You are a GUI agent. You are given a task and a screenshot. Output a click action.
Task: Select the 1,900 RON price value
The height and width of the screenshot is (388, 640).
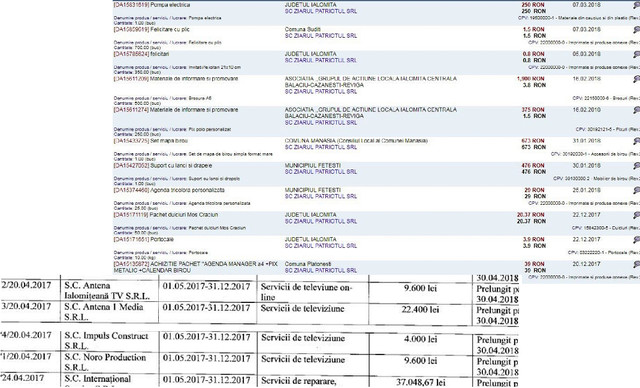(x=531, y=78)
